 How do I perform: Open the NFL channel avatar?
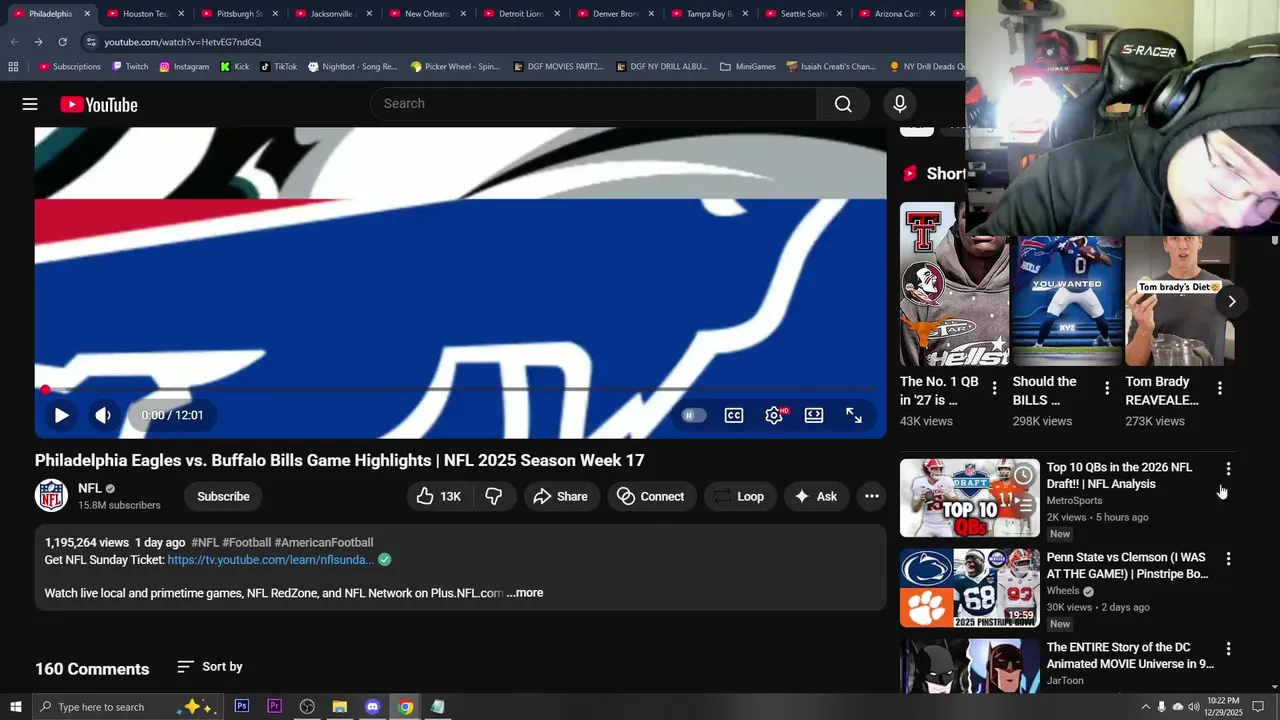point(51,495)
